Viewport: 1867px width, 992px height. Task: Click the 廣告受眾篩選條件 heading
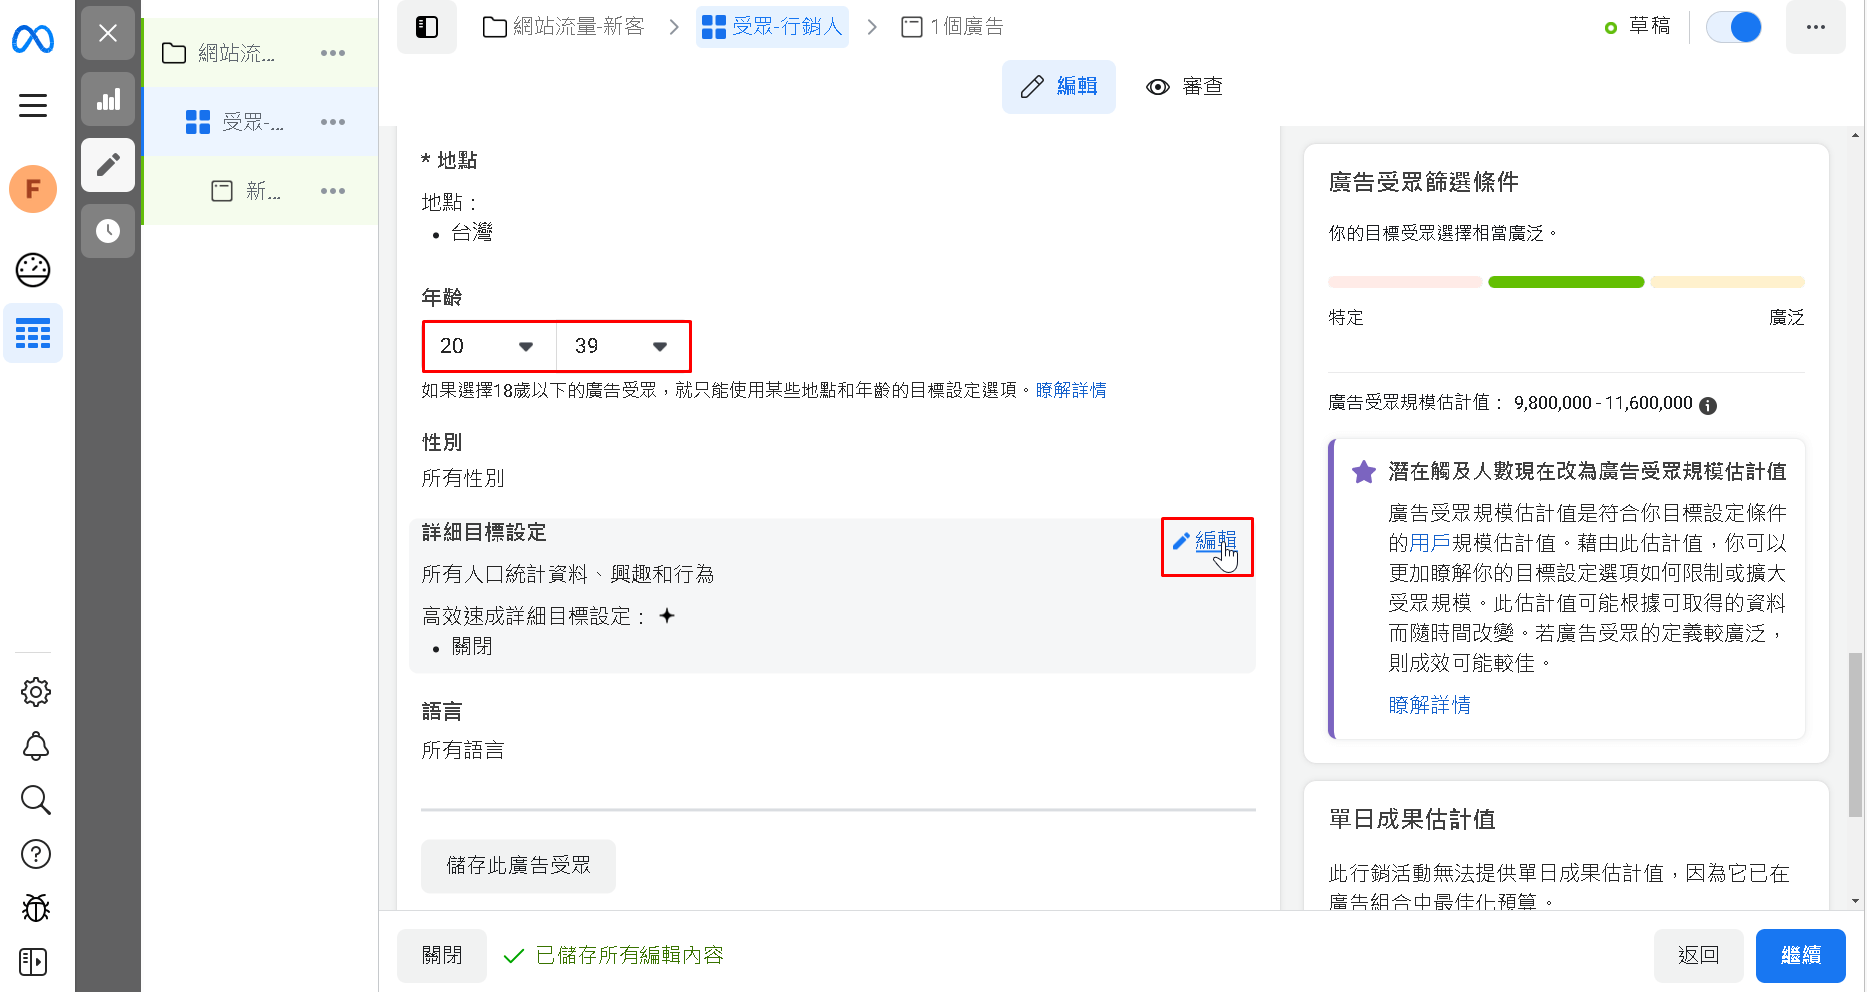coord(1424,182)
